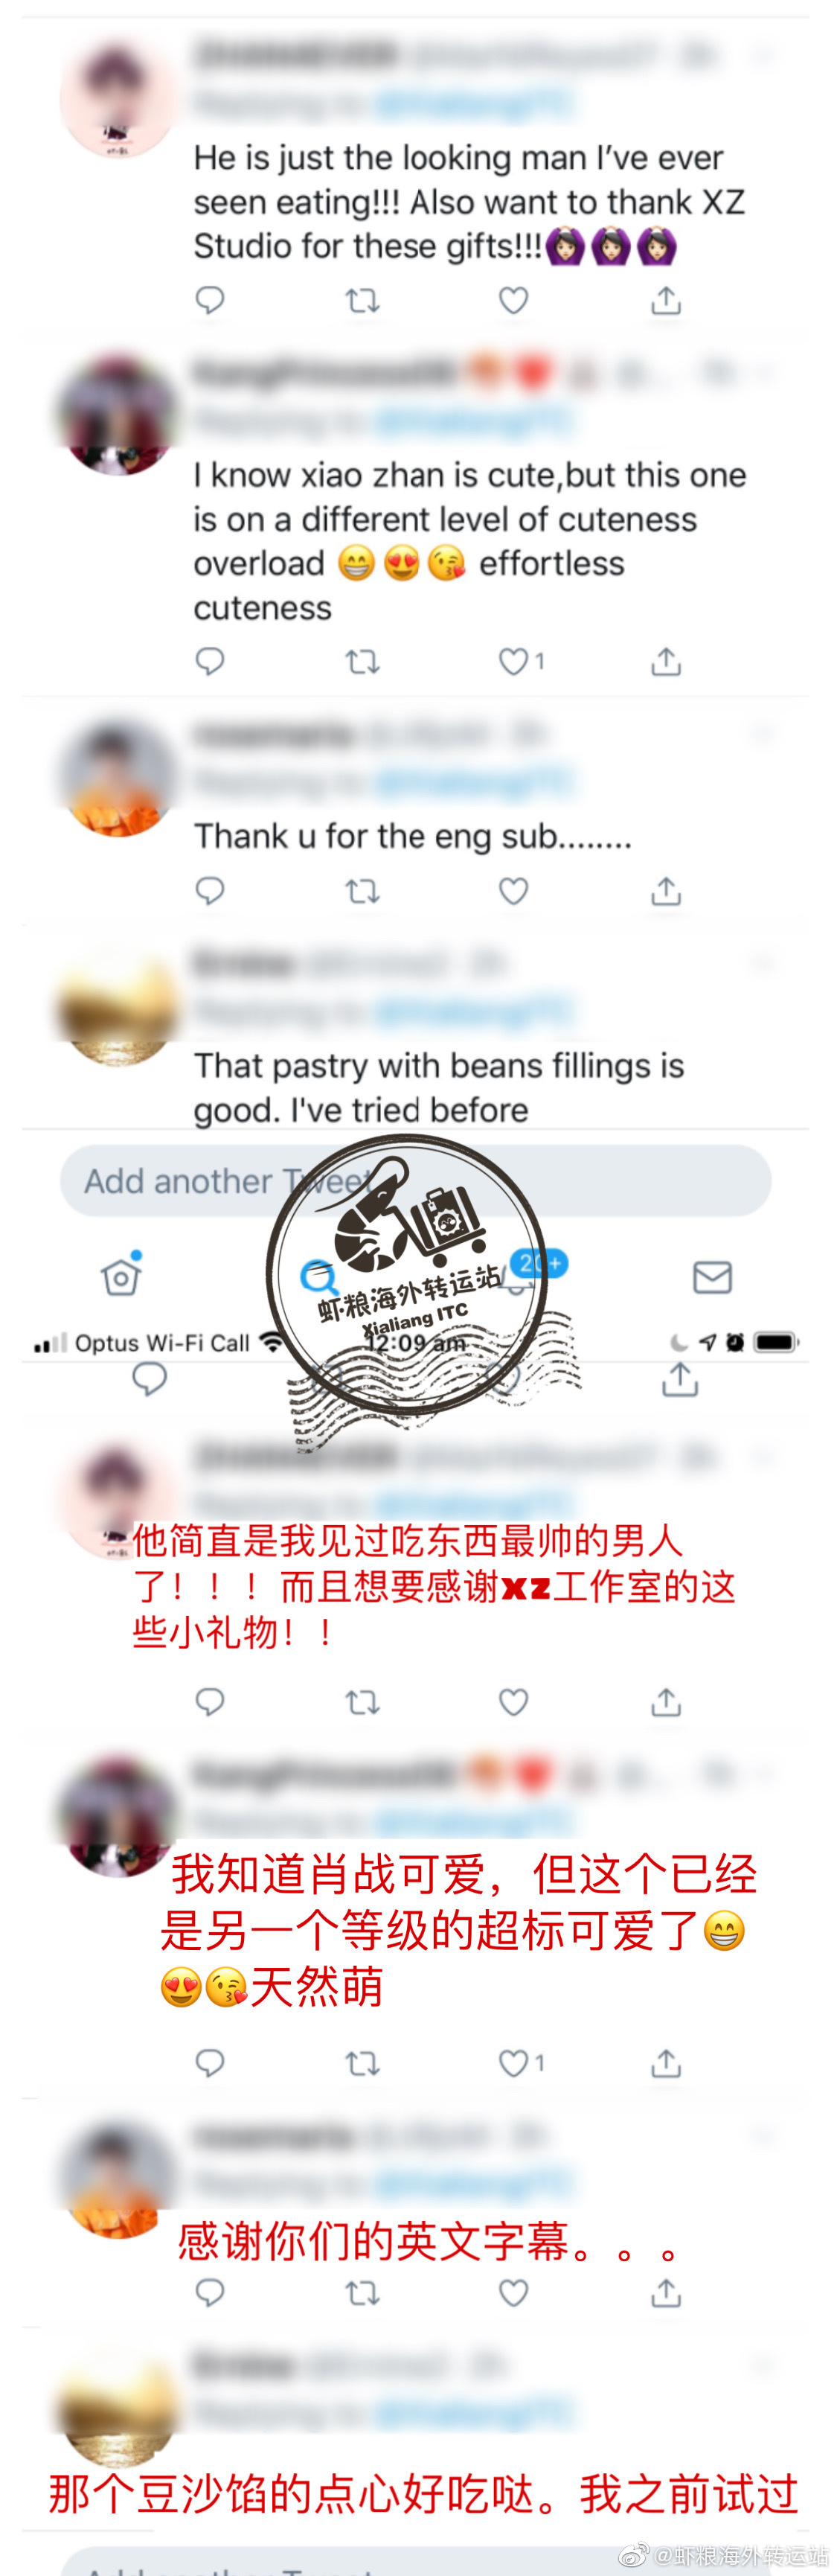
Task: Tap the "Add another Tweet" reply field
Action: [x=415, y=1181]
